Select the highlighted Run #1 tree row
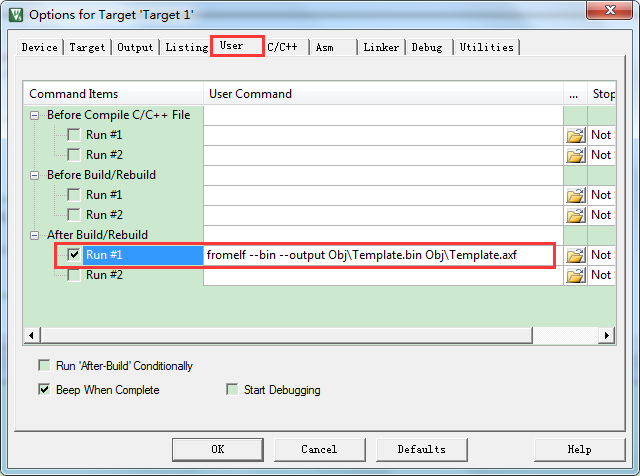This screenshot has width=640, height=476. pos(143,255)
